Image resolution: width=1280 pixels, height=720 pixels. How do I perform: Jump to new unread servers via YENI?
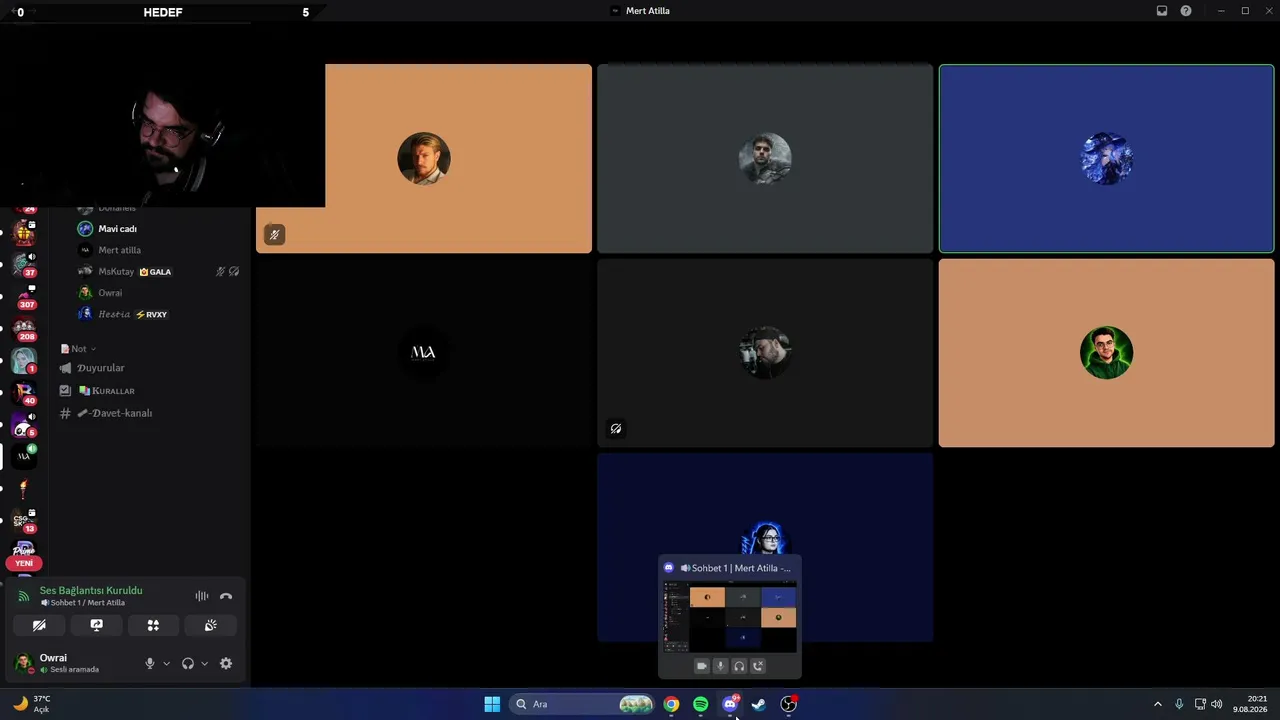tap(24, 563)
